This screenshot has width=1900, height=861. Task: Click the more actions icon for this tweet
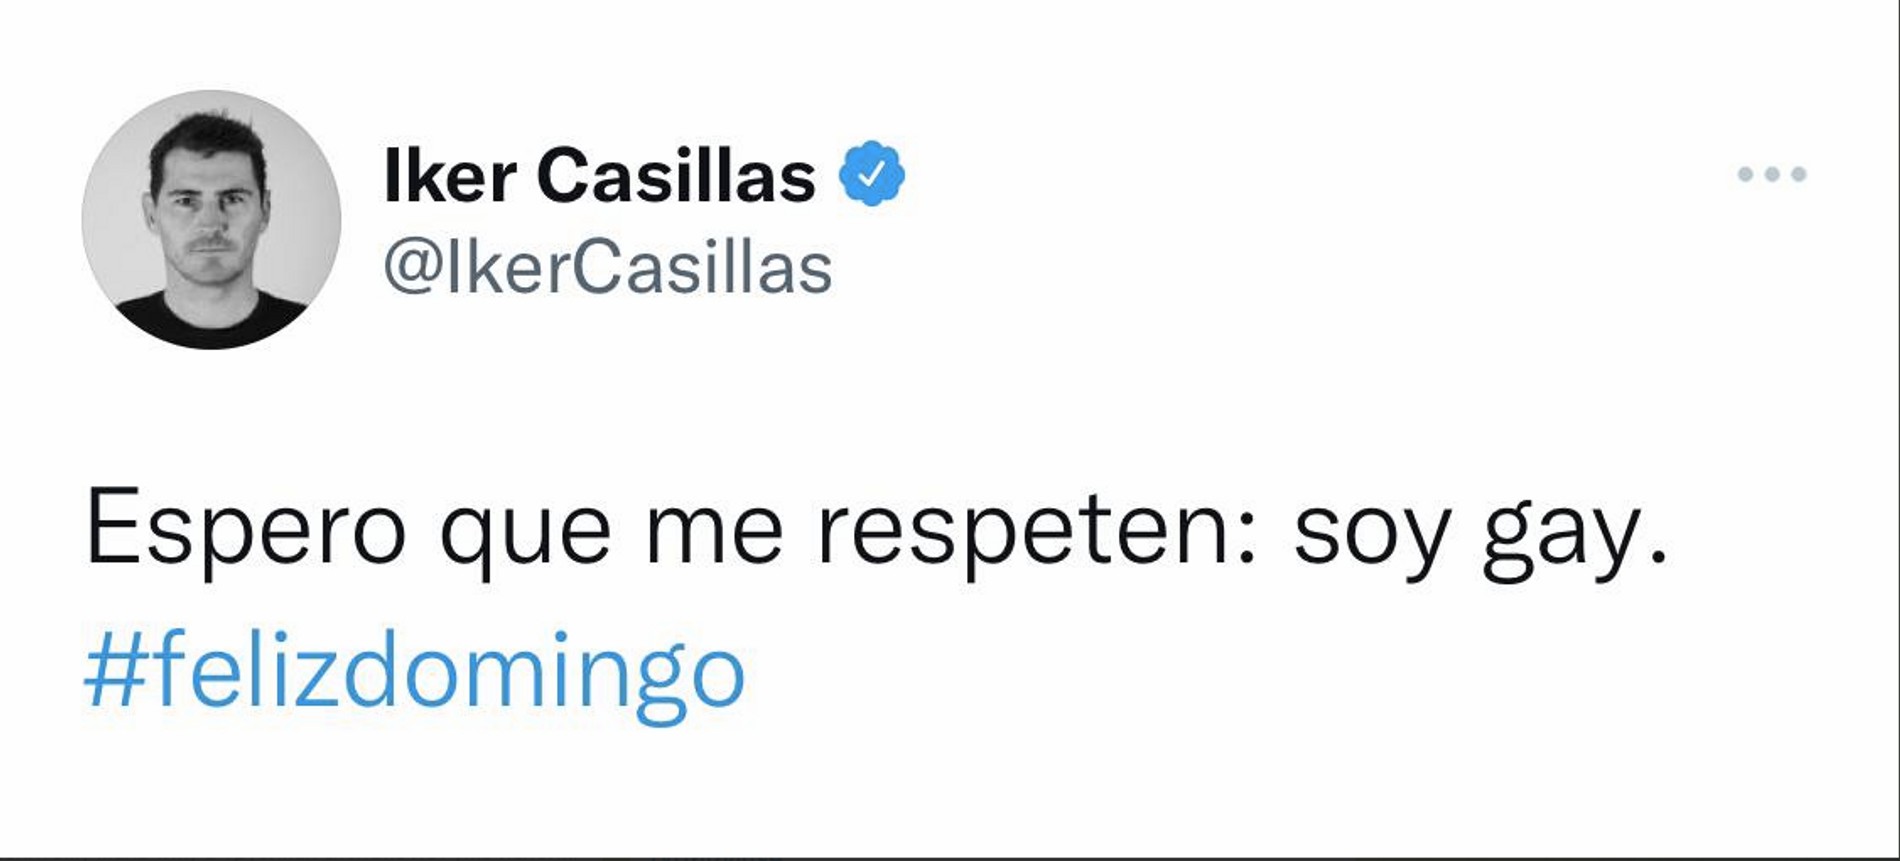[1770, 172]
